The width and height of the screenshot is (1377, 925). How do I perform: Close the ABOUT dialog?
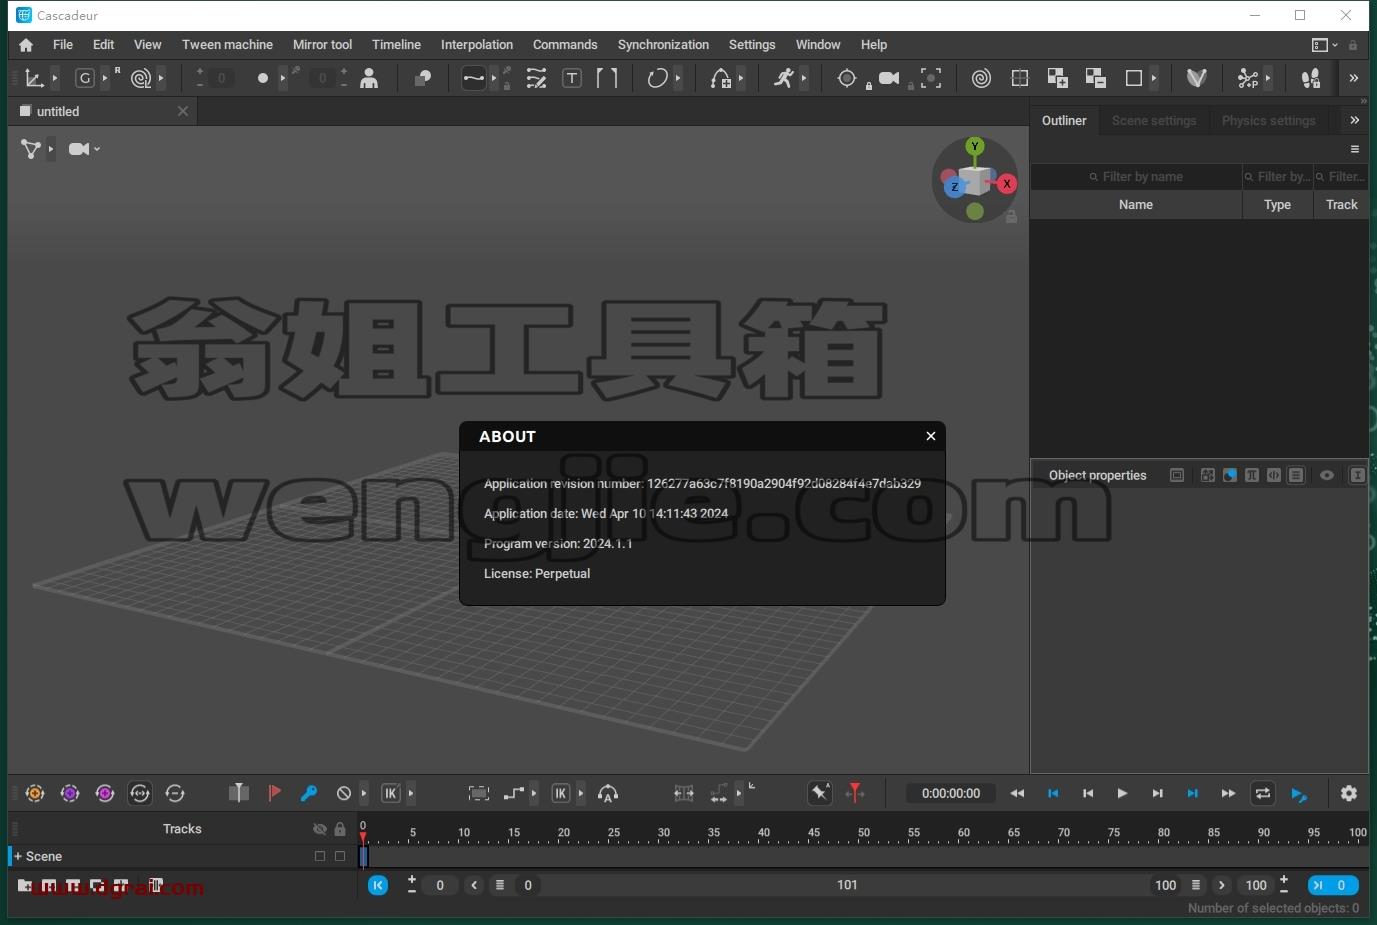point(931,436)
